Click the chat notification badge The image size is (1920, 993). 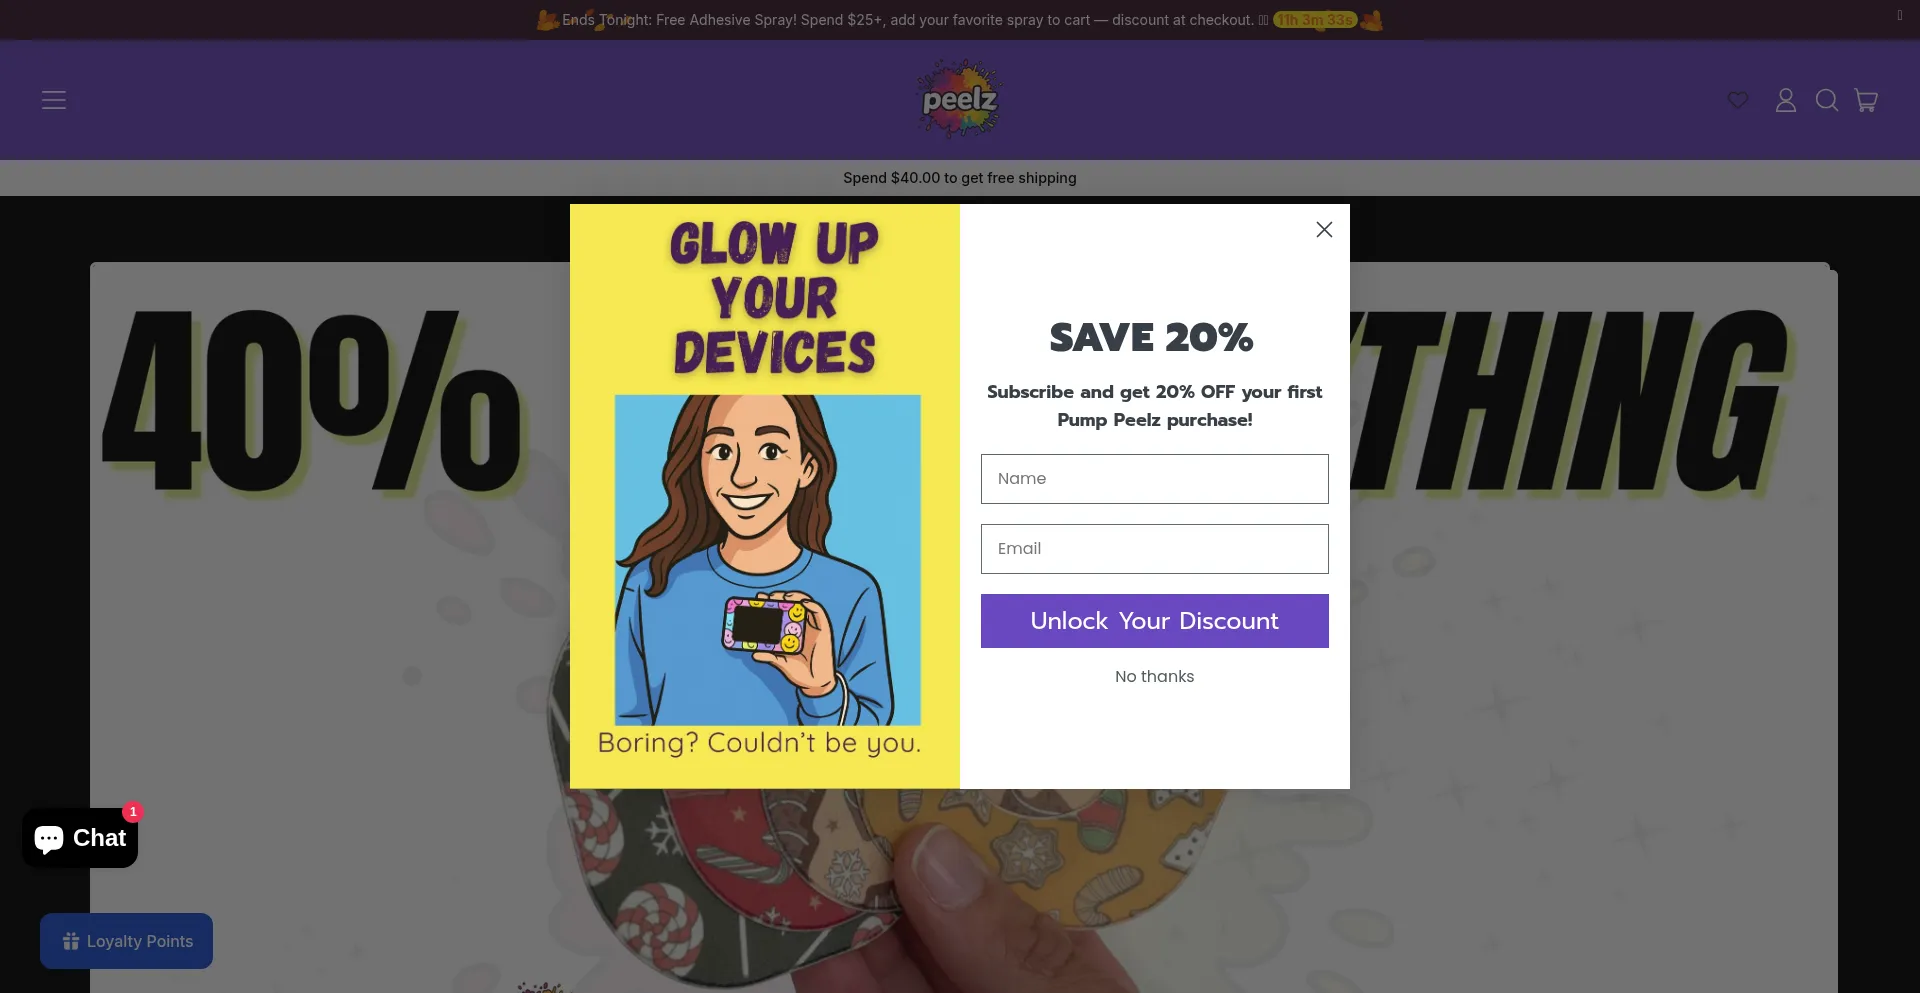point(133,812)
